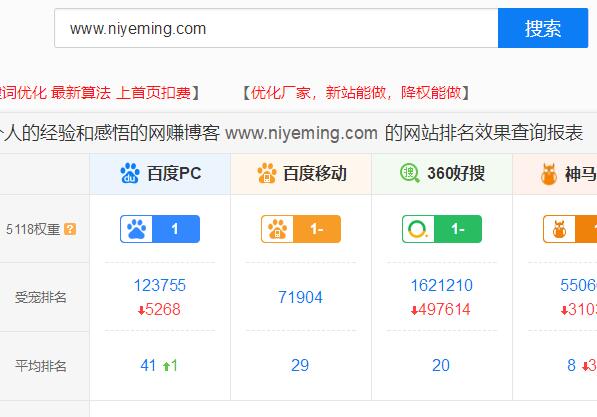Click the paw icon inside blue weight badge

[x=136, y=229]
